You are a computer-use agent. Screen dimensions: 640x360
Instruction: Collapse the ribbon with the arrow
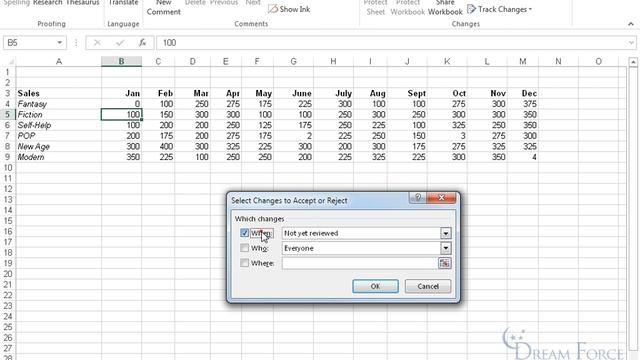coord(631,24)
